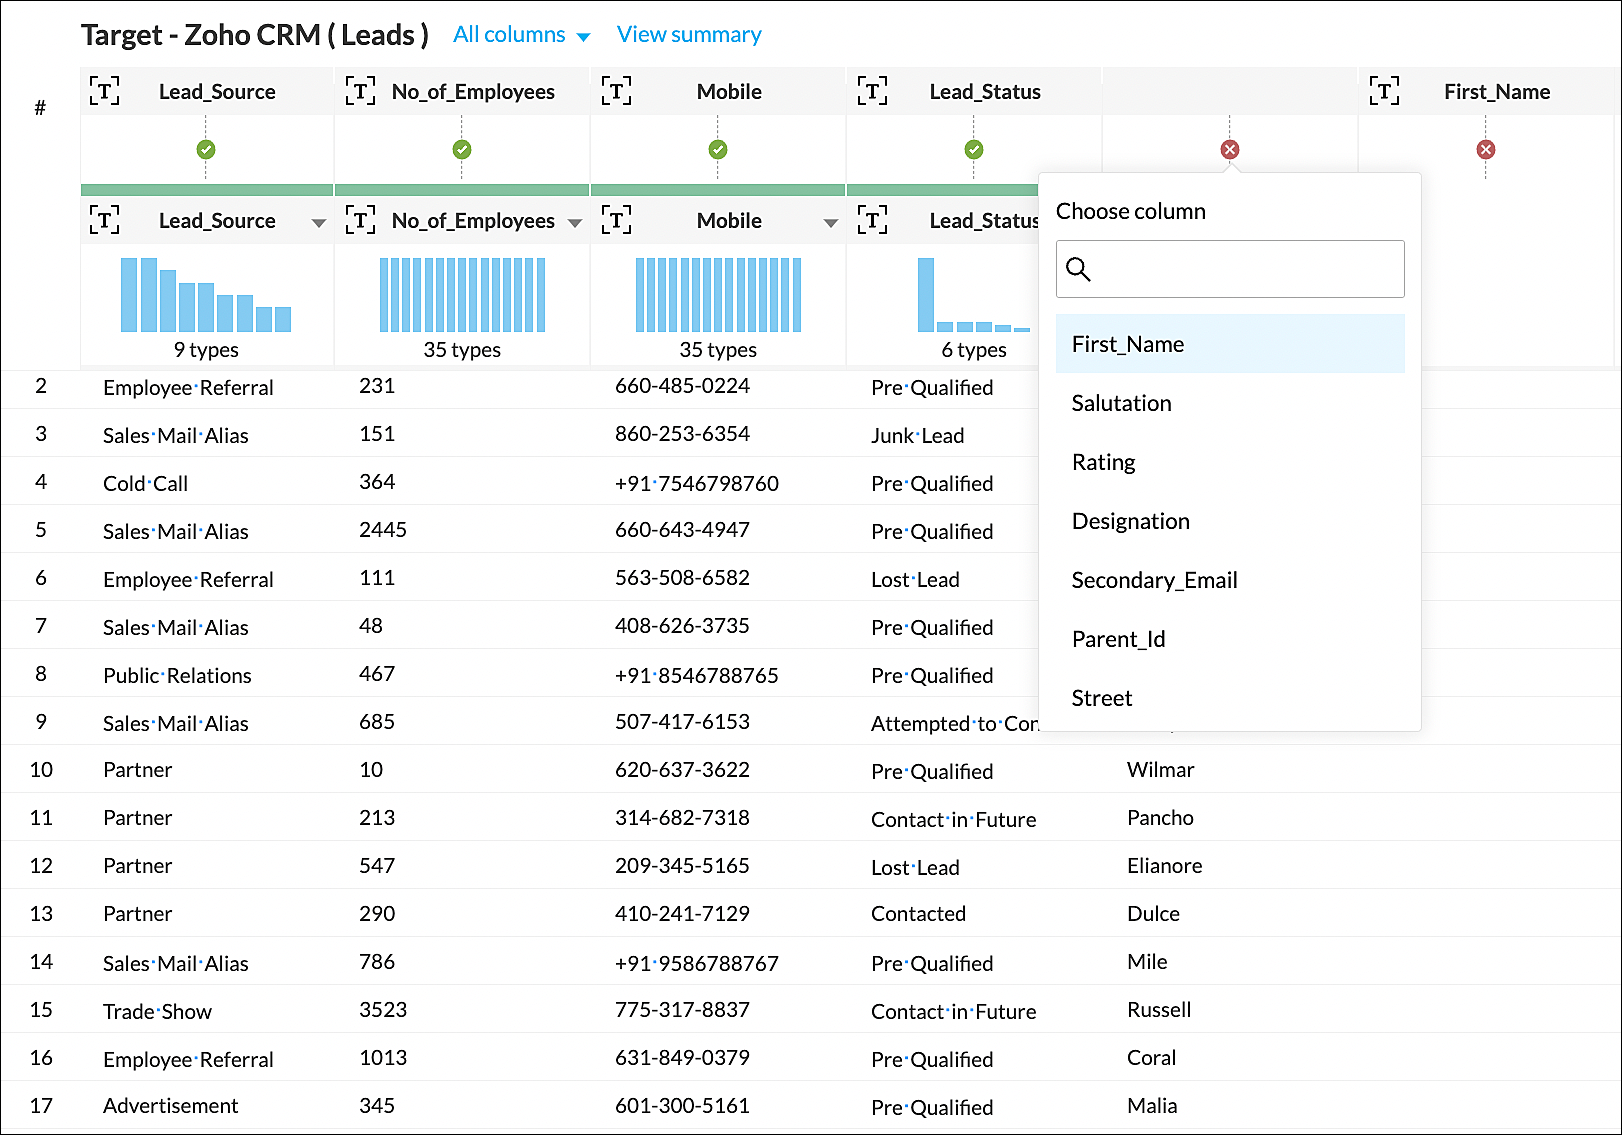This screenshot has height=1135, width=1622.
Task: Choose Secondary_Email from the column list
Action: pos(1154,580)
